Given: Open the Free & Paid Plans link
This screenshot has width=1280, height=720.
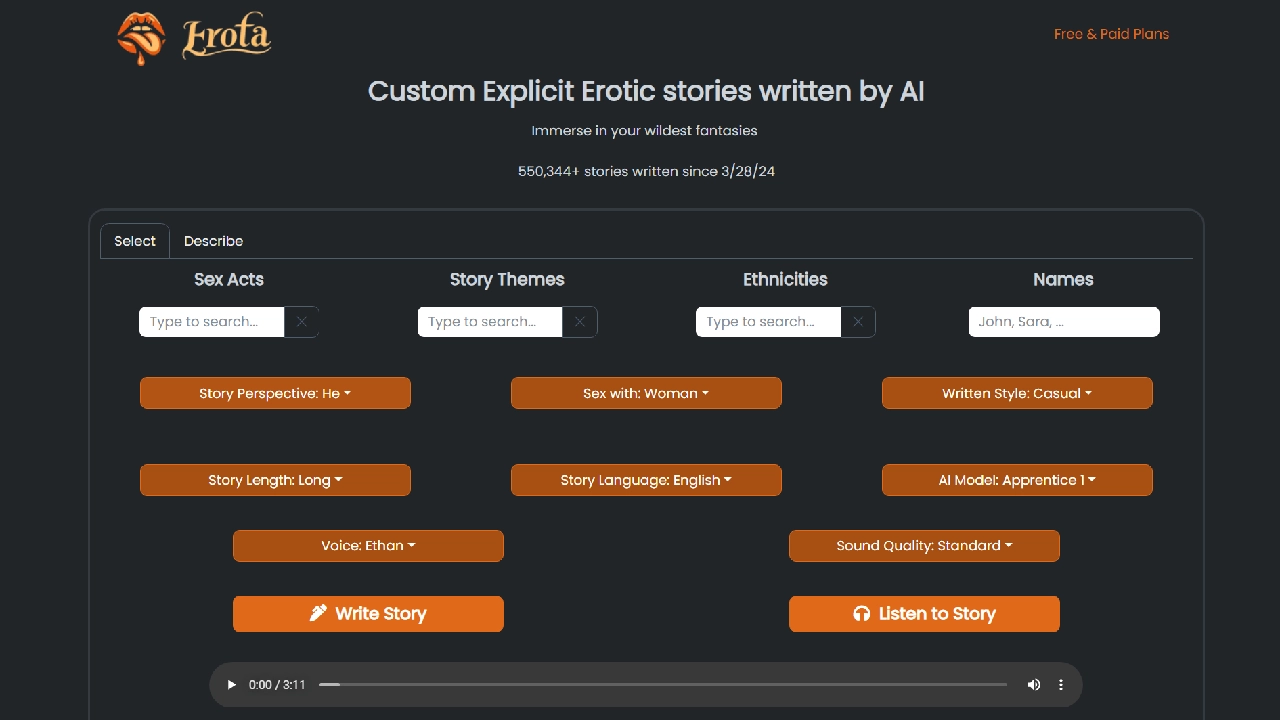Looking at the screenshot, I should 1111,34.
